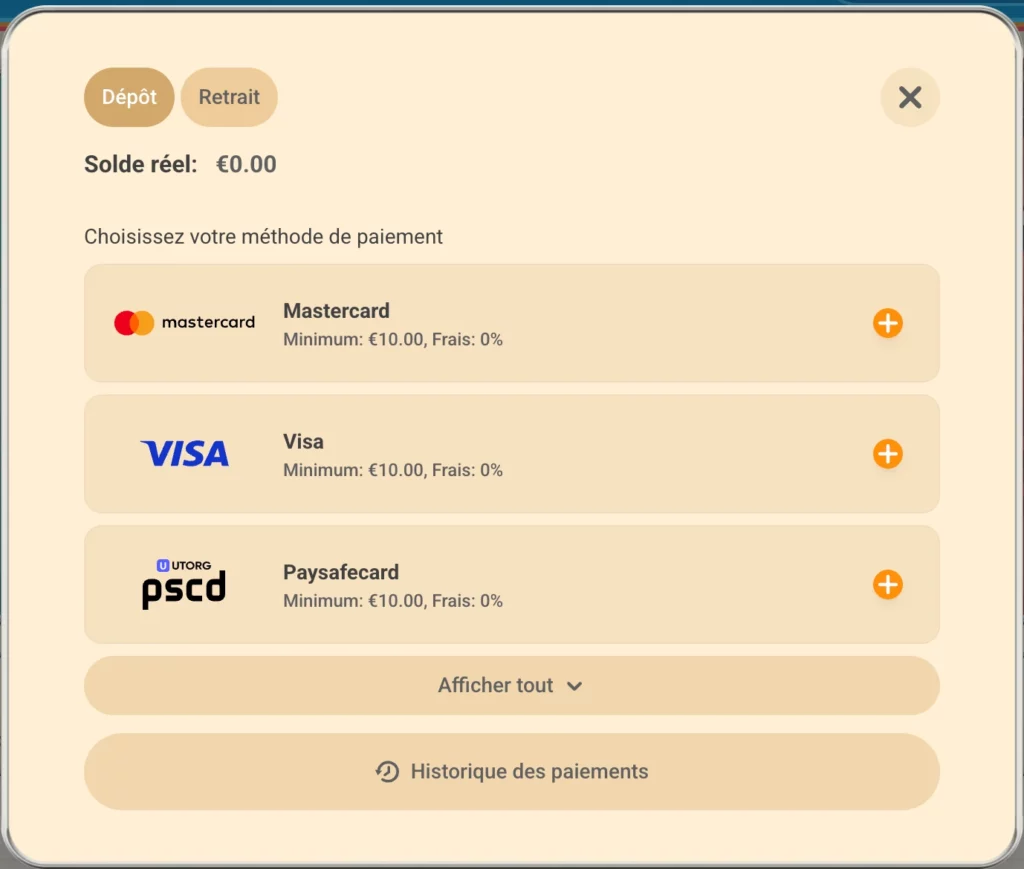This screenshot has height=869, width=1024.
Task: Select the Paysafecard payment method row
Action: [511, 584]
